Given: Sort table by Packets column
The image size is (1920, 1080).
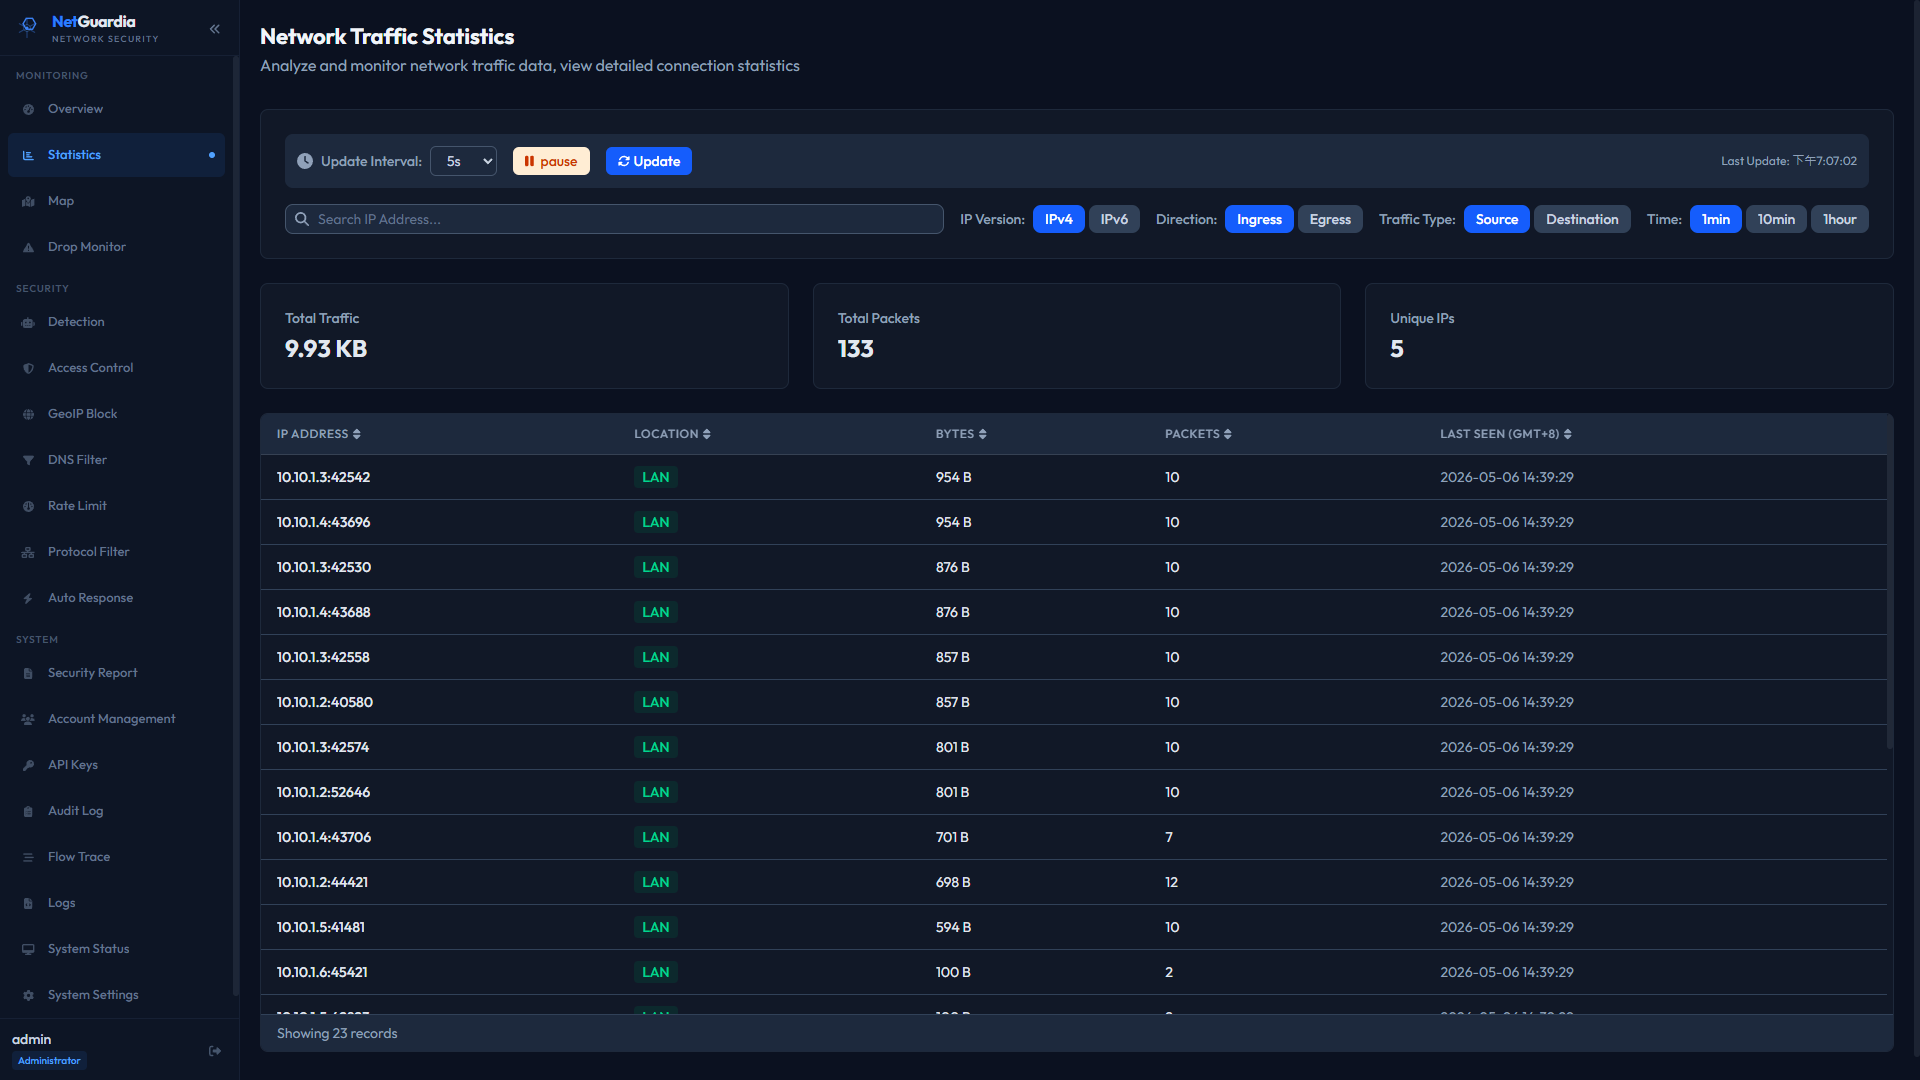Looking at the screenshot, I should coord(1198,434).
